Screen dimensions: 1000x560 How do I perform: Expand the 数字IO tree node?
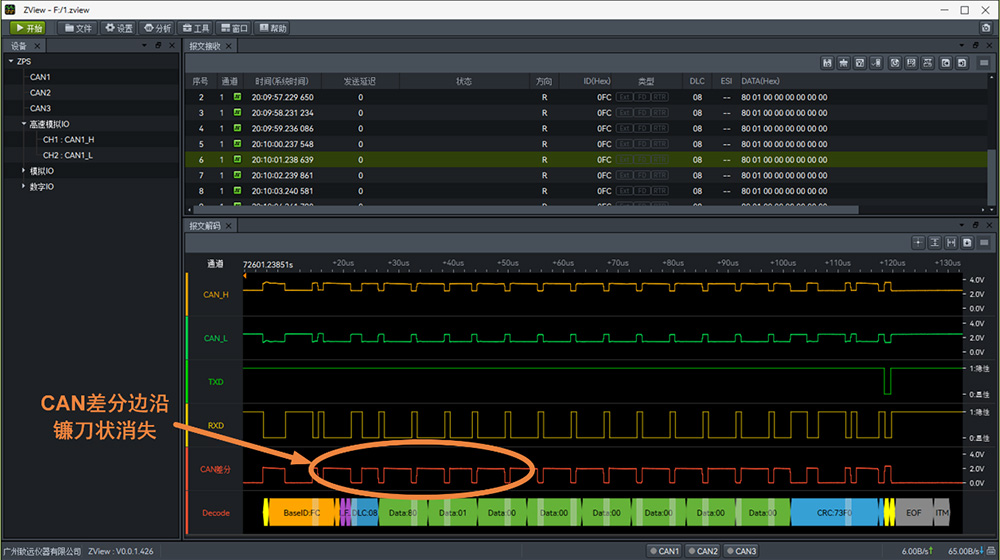point(24,186)
